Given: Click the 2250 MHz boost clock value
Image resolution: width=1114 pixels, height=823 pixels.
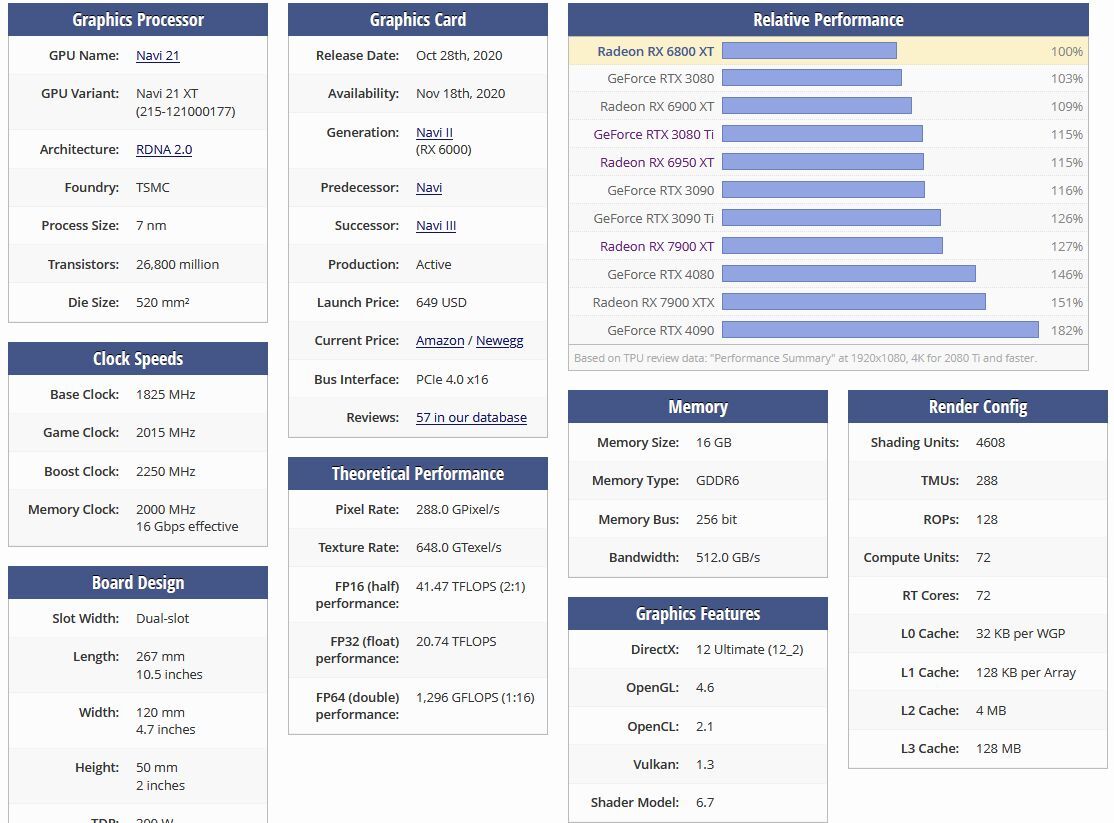Looking at the screenshot, I should coord(166,471).
